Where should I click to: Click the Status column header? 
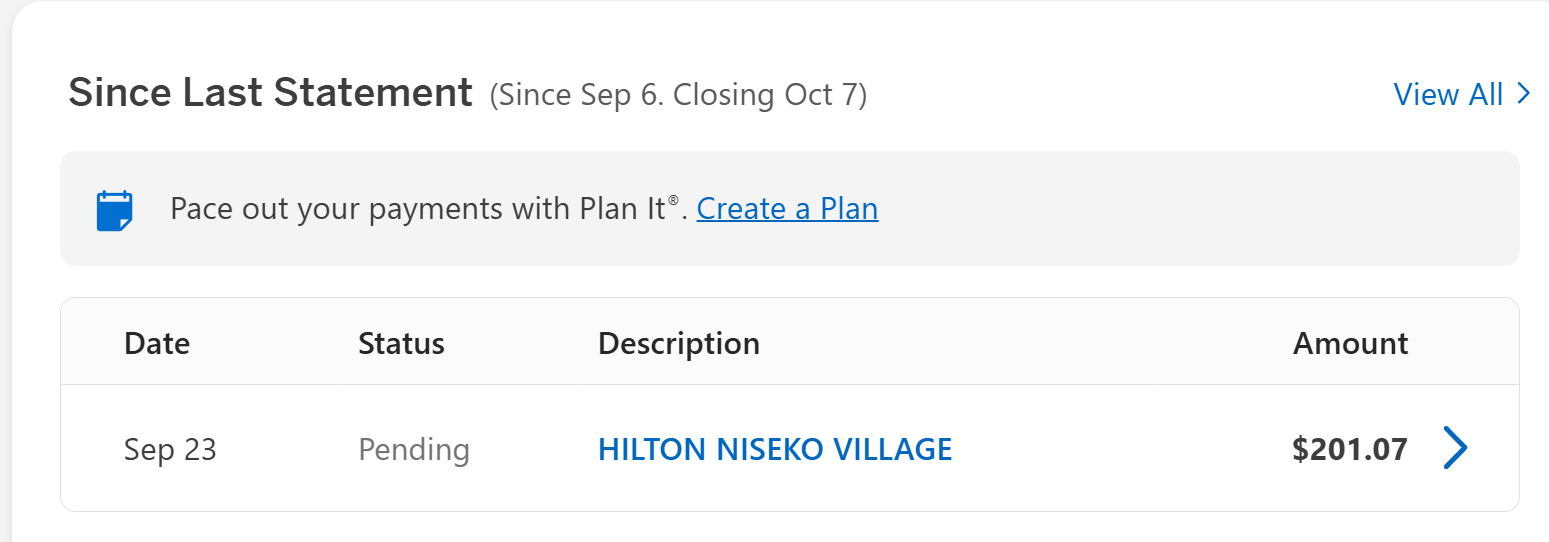click(x=401, y=344)
